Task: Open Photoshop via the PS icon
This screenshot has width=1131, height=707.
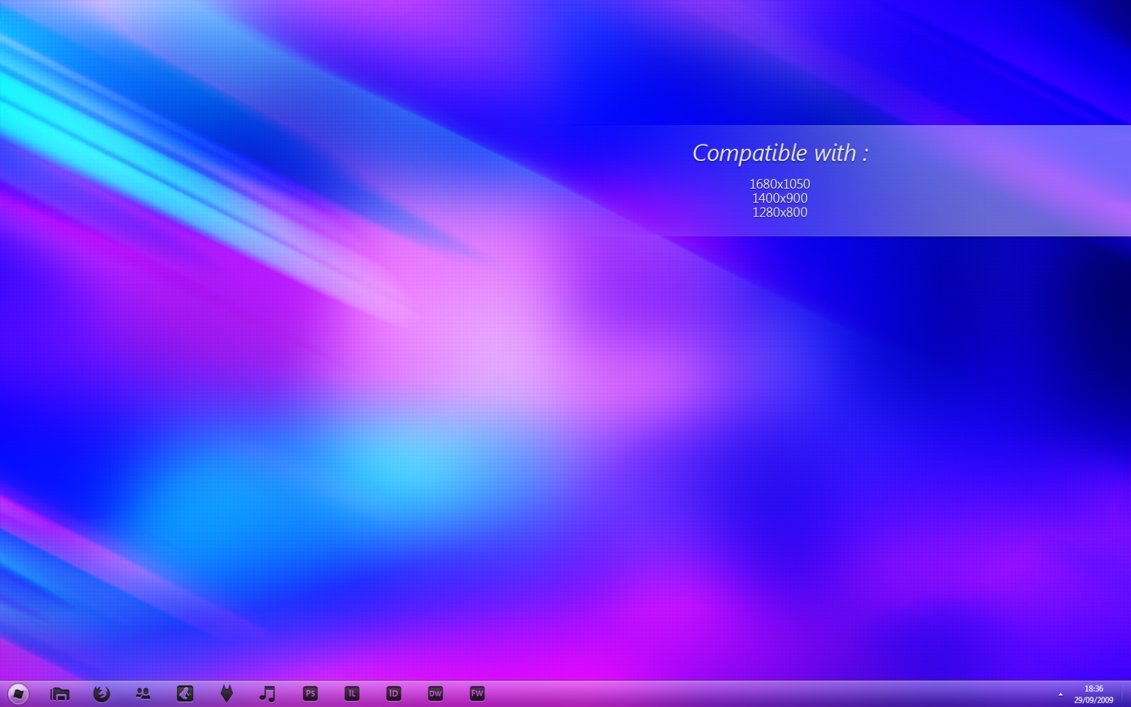Action: tap(310, 694)
